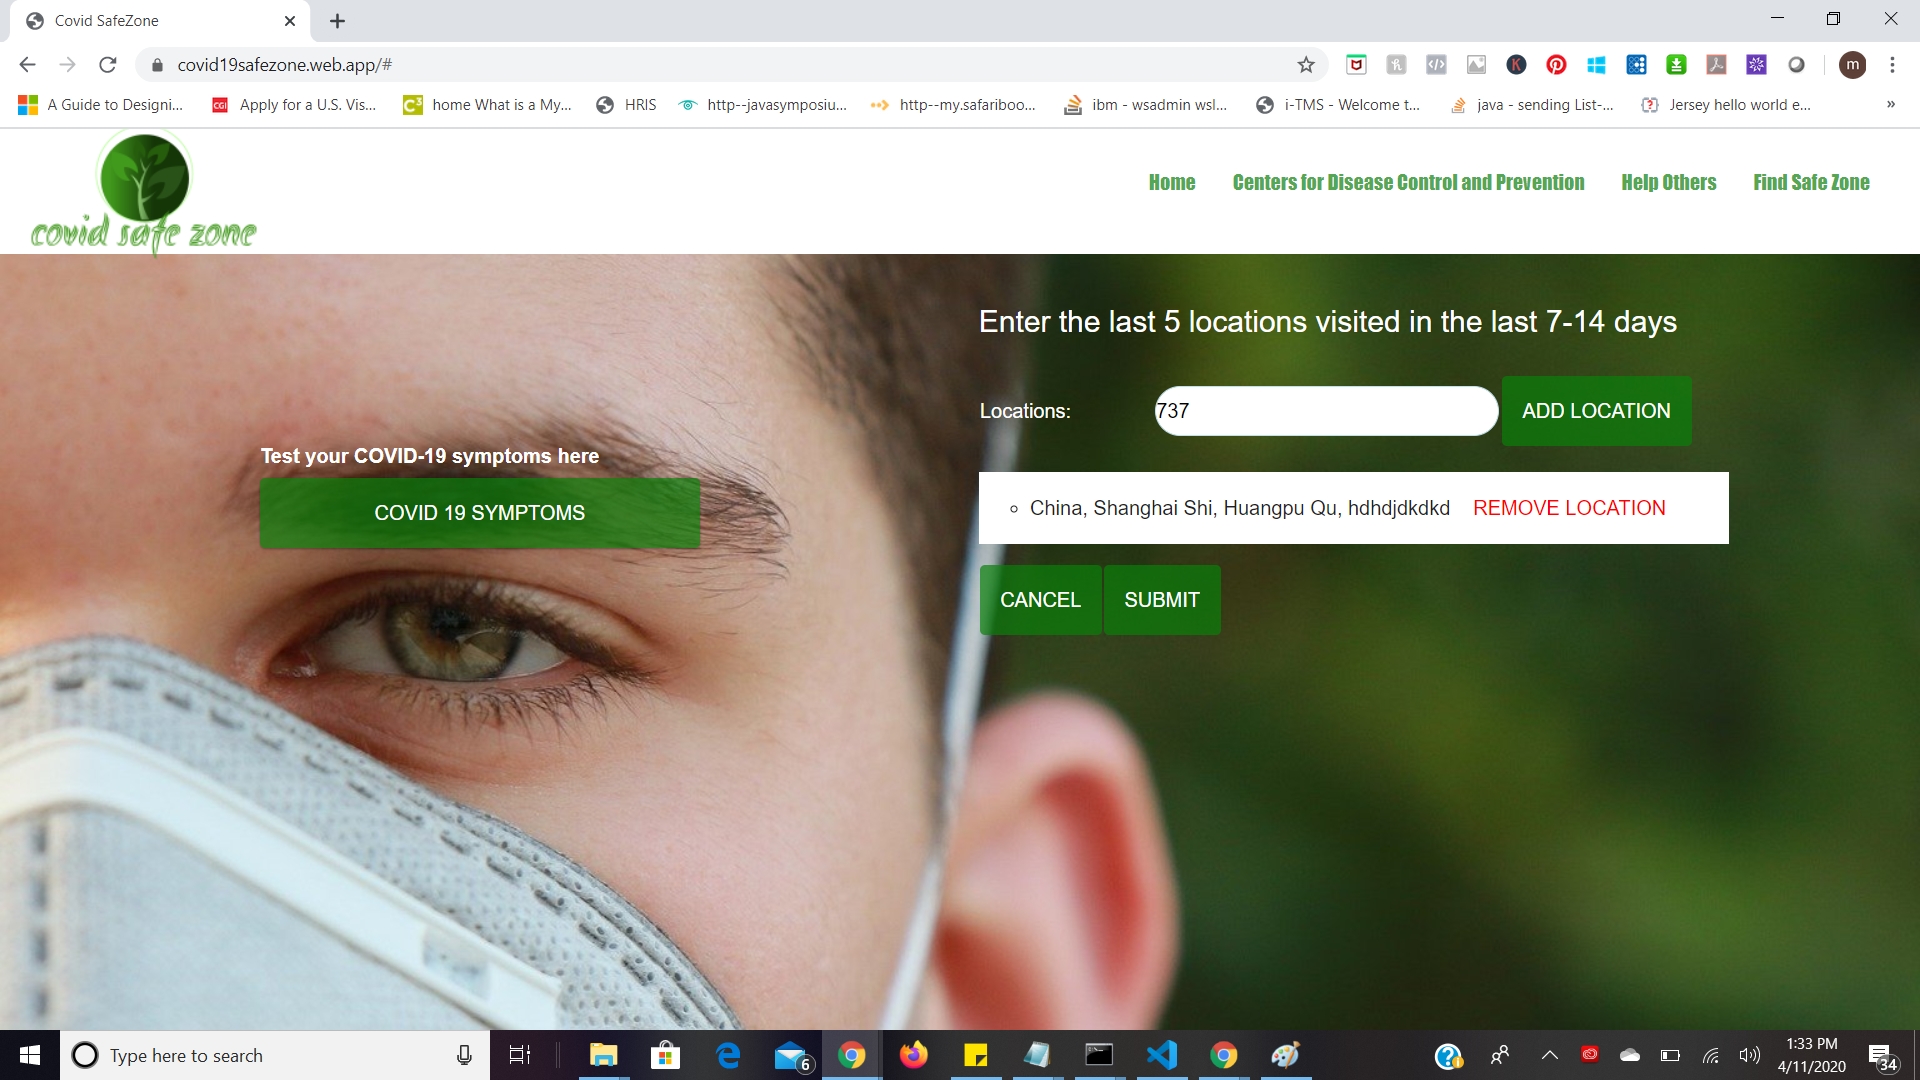Open Task View in the taskbar
The height and width of the screenshot is (1080, 1920).
(x=520, y=1055)
